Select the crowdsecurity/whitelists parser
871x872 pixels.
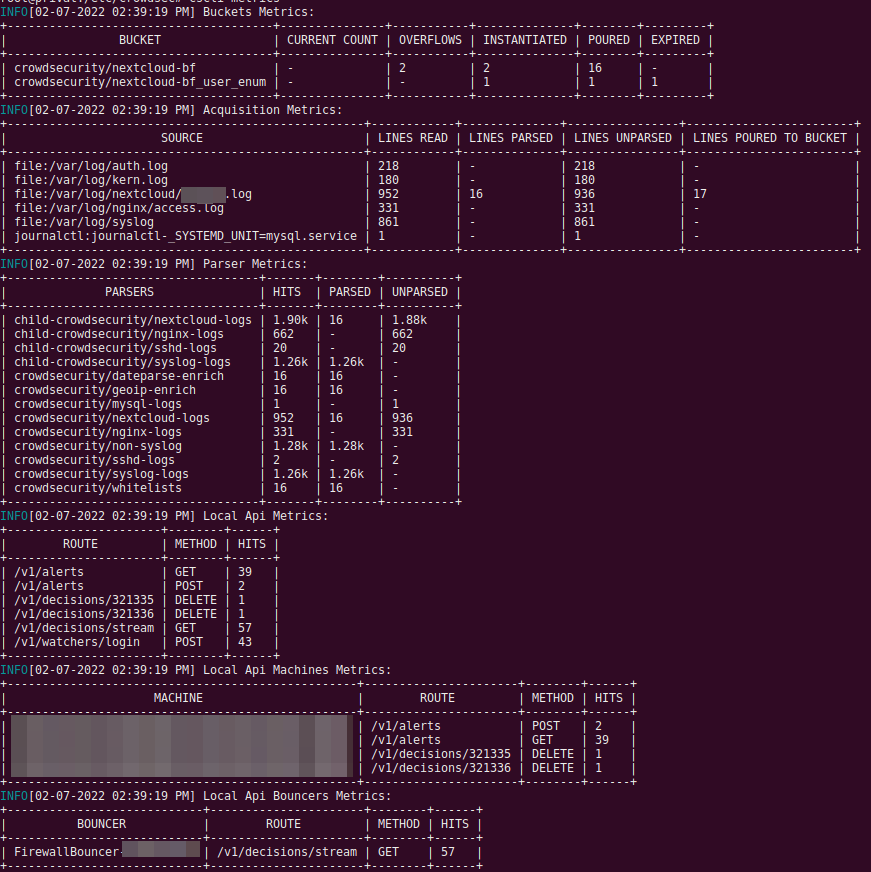[x=98, y=488]
